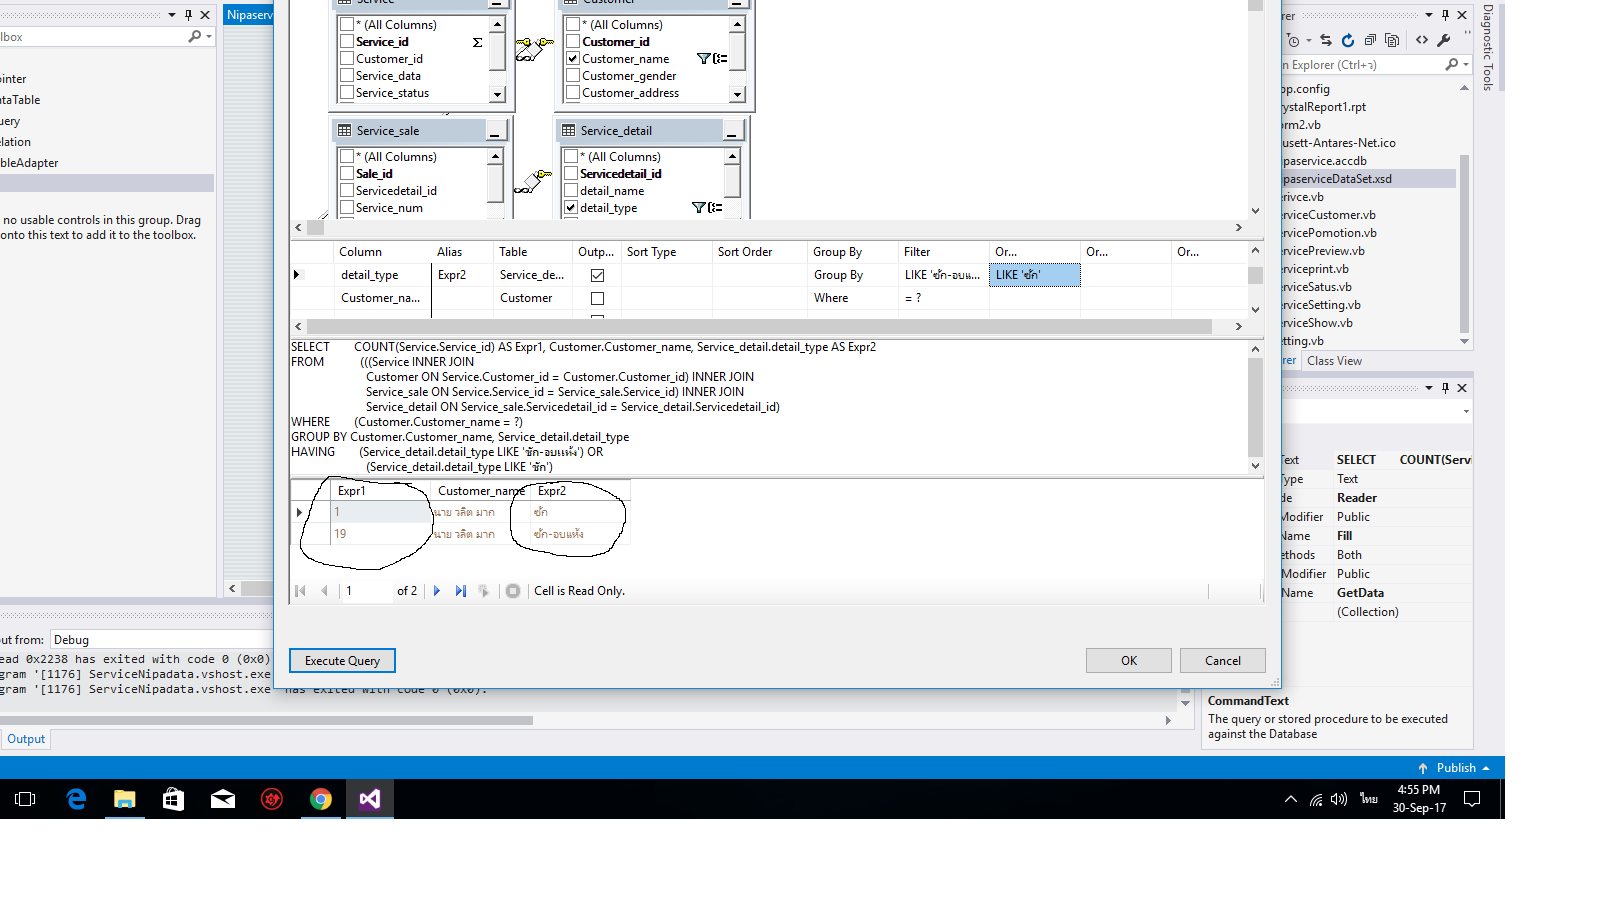Check Customer_address column checkbox
Viewport: 1600px width, 900px height.
click(573, 92)
